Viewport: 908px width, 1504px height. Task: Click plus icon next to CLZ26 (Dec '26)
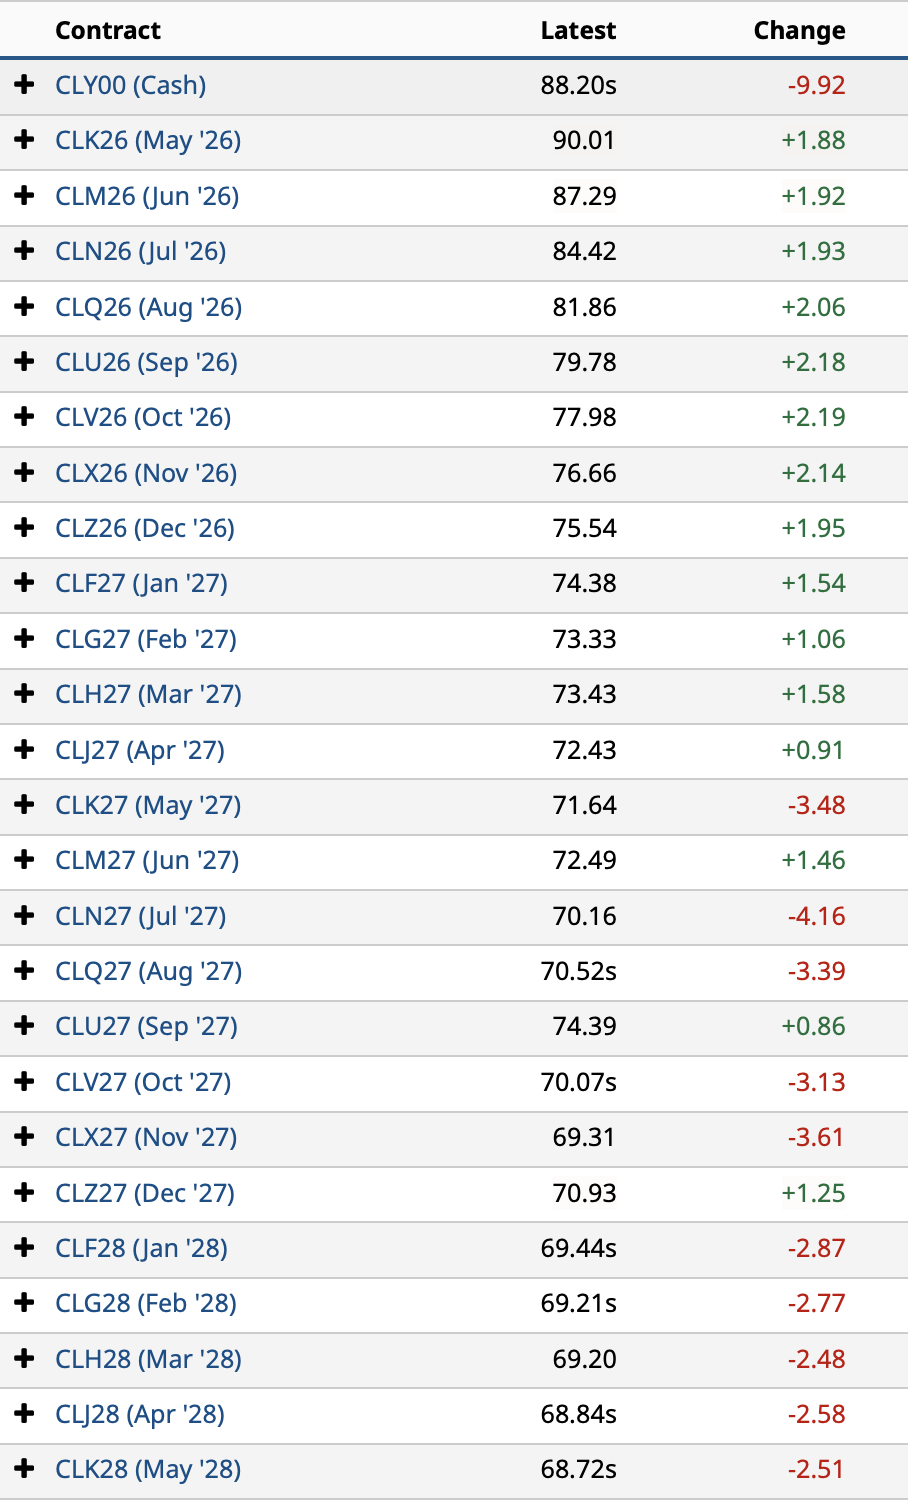[25, 528]
